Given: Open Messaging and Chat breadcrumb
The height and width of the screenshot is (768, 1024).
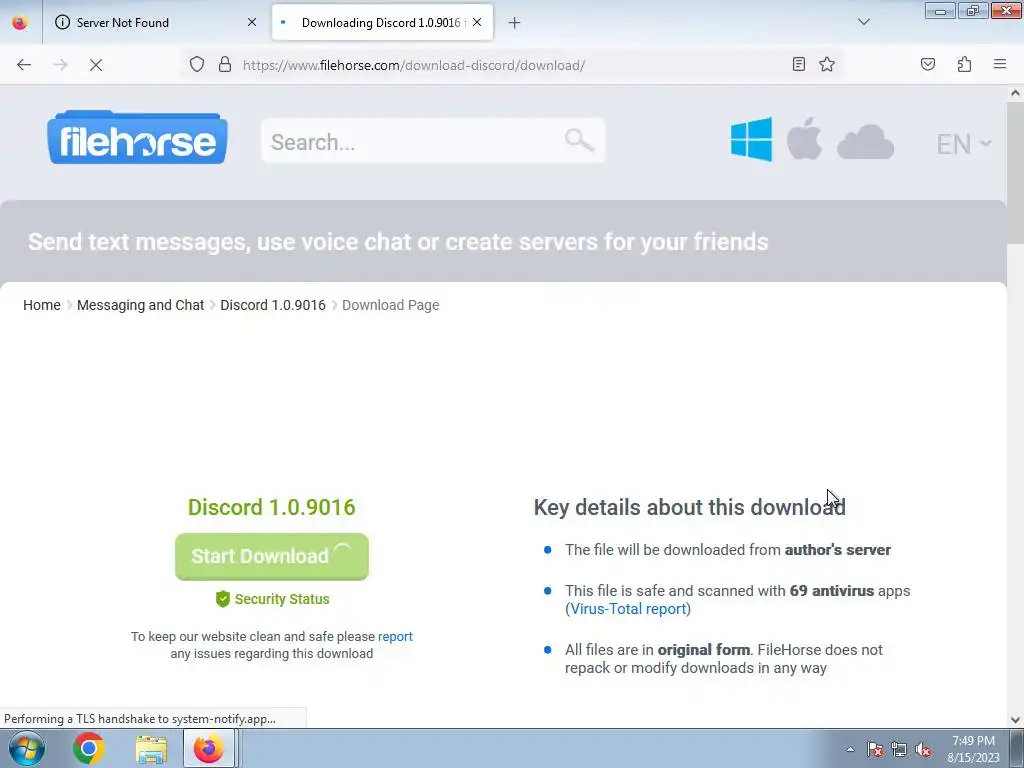Looking at the screenshot, I should [140, 305].
